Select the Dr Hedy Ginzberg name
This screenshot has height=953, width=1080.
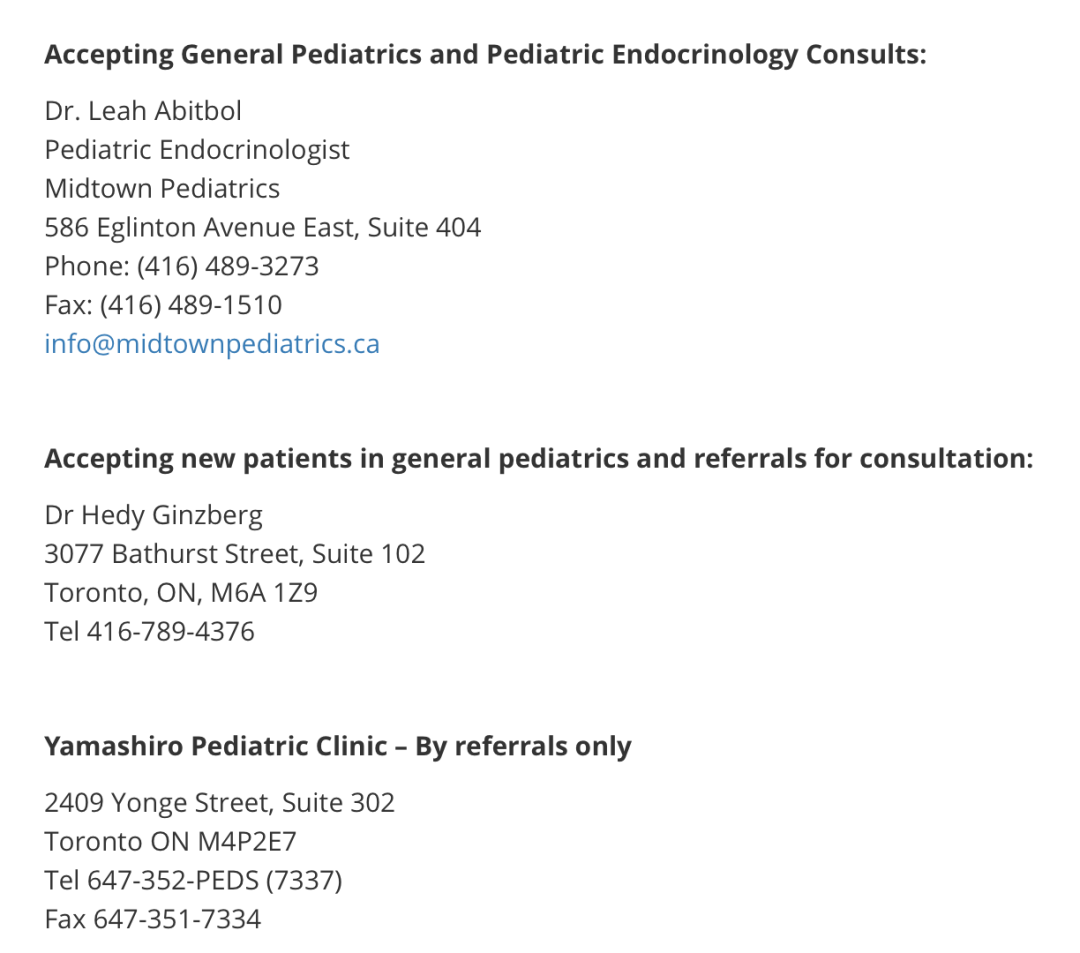point(154,515)
